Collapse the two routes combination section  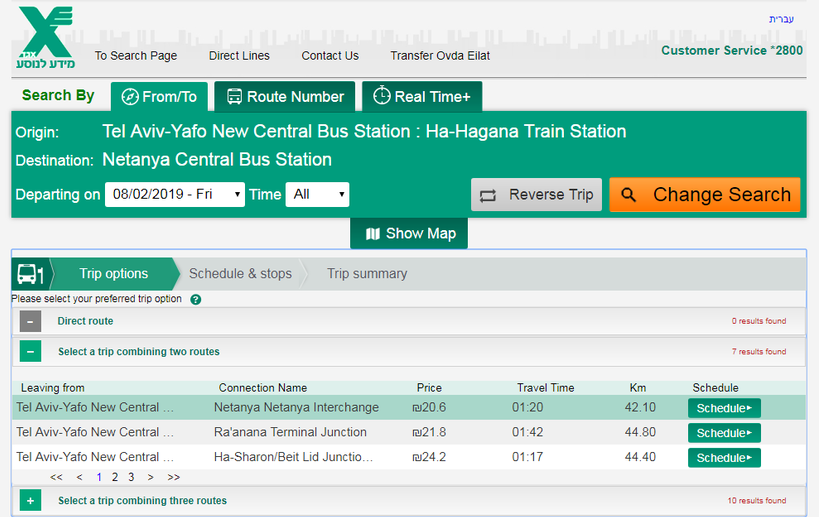(x=31, y=352)
